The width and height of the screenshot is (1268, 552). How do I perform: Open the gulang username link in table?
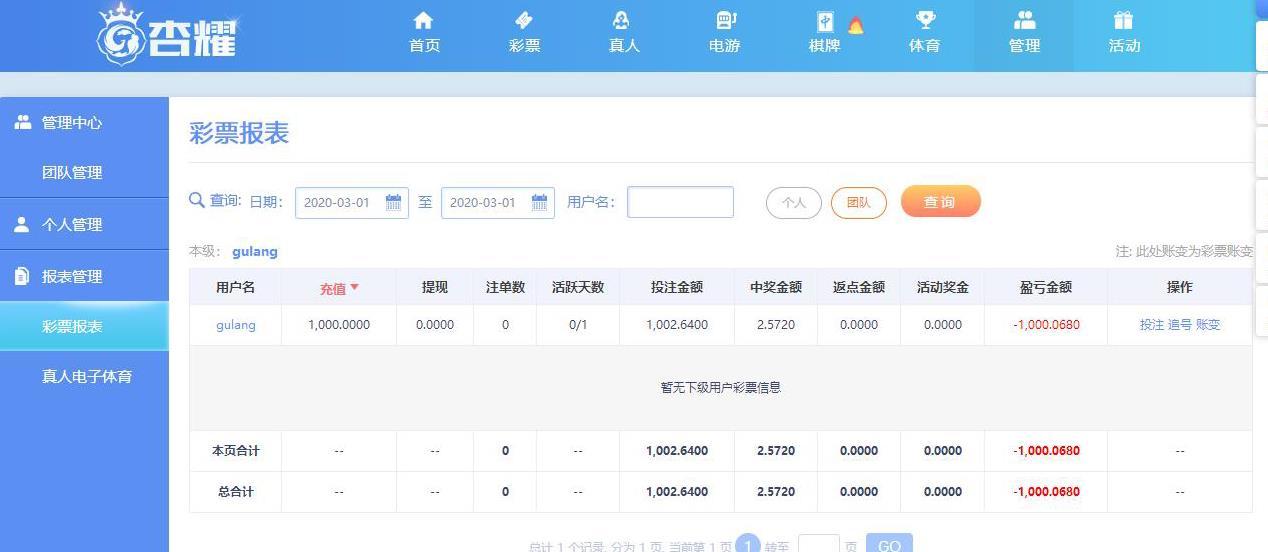(236, 325)
